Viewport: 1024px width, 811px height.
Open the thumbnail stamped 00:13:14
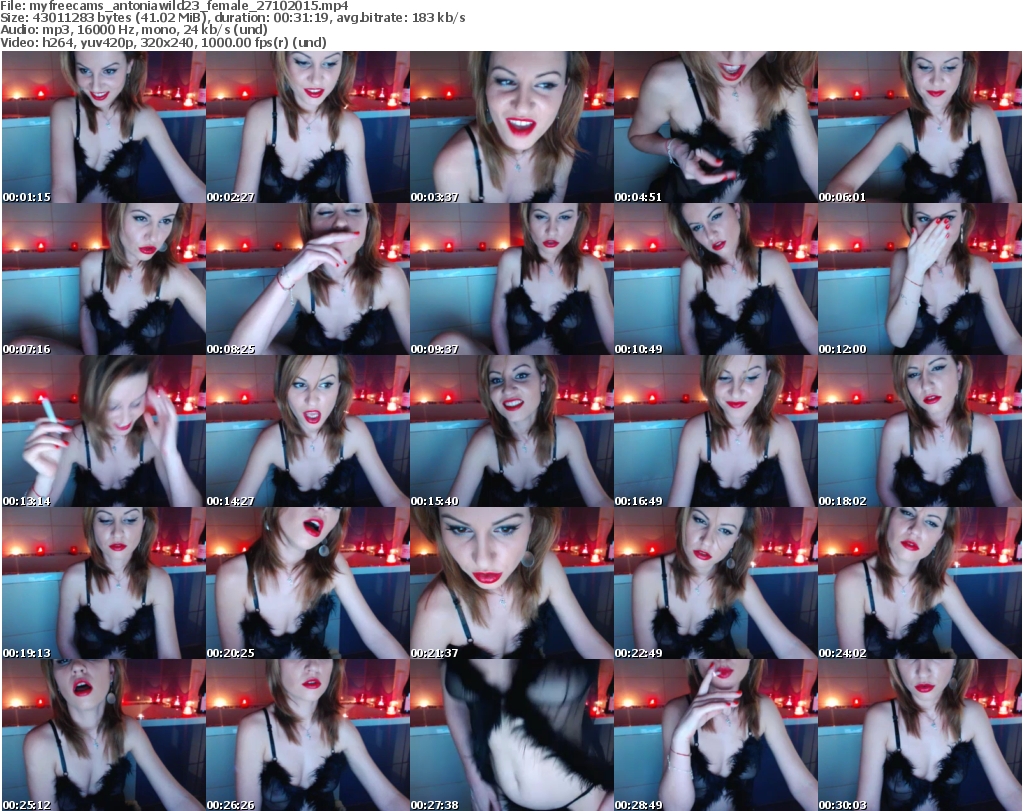(x=104, y=432)
